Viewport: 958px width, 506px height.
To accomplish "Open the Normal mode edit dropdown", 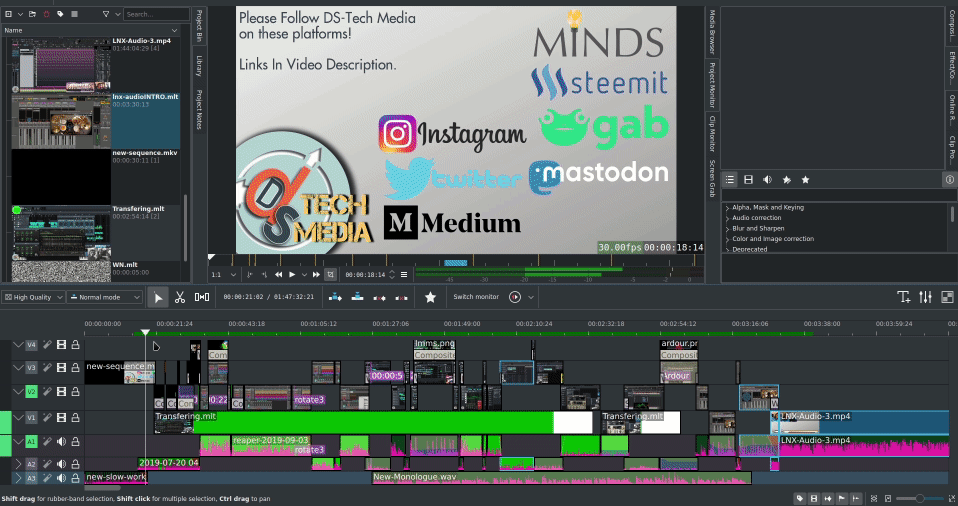I will click(104, 297).
